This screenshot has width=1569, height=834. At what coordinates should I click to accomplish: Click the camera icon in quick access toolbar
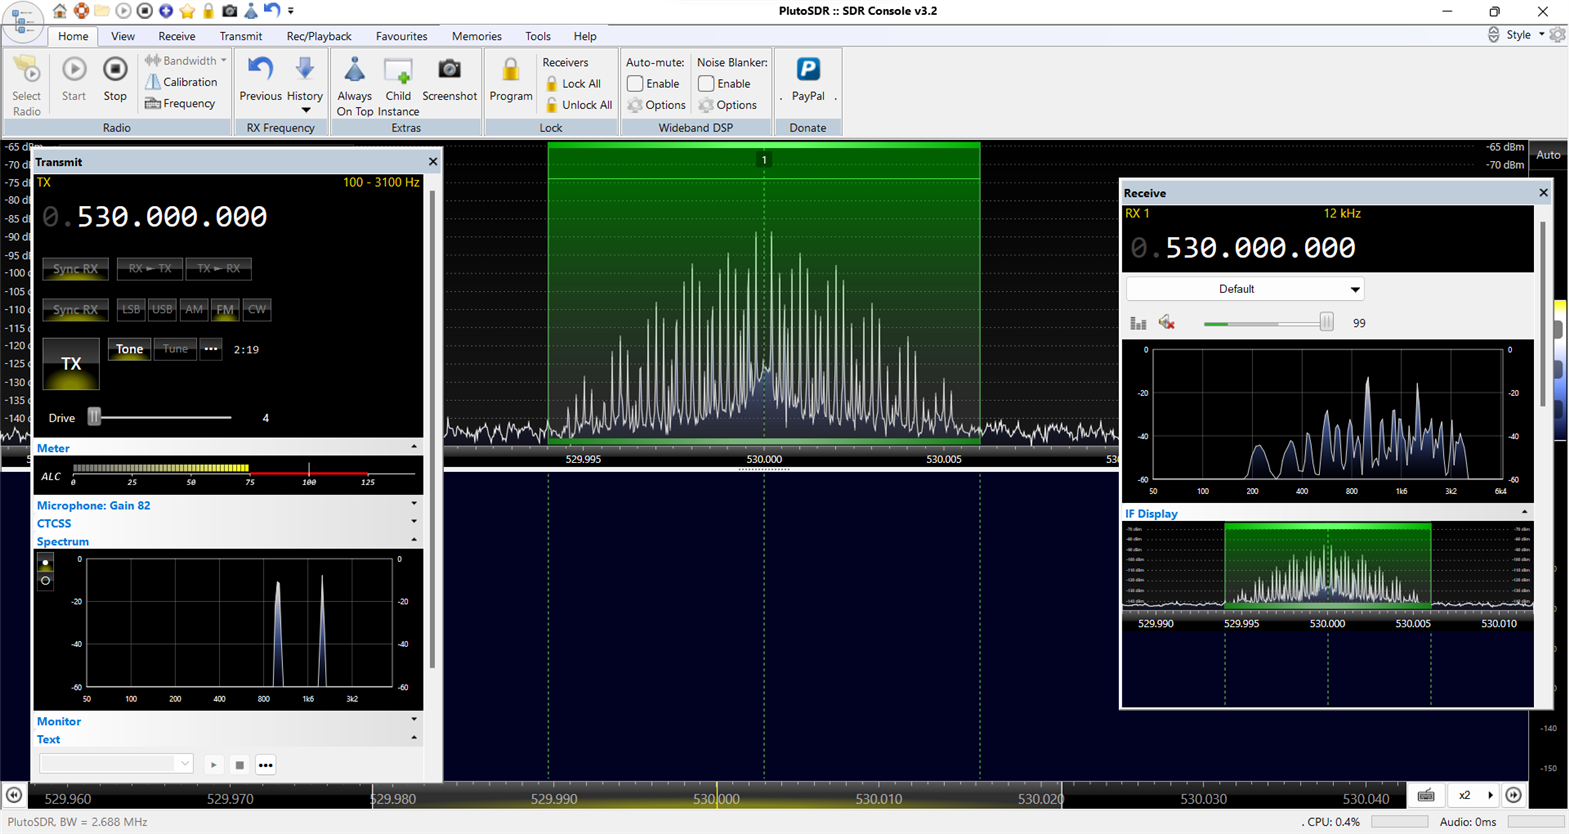click(229, 11)
